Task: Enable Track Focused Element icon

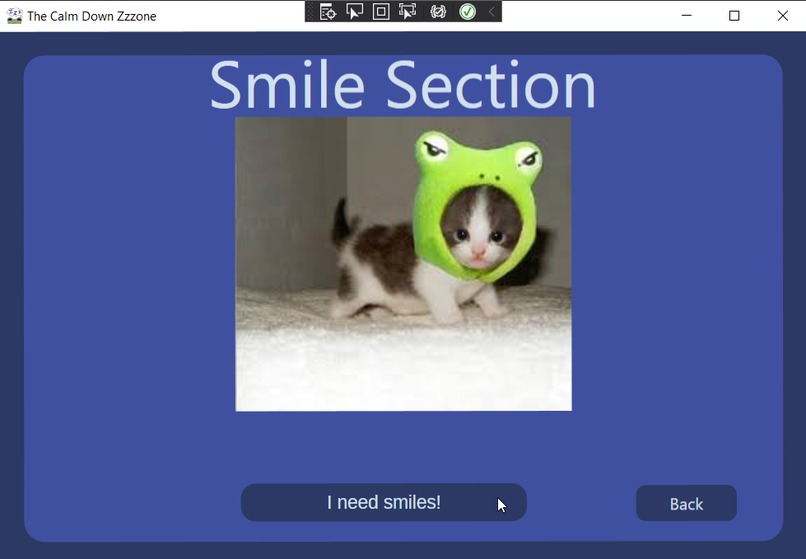Action: [x=408, y=11]
